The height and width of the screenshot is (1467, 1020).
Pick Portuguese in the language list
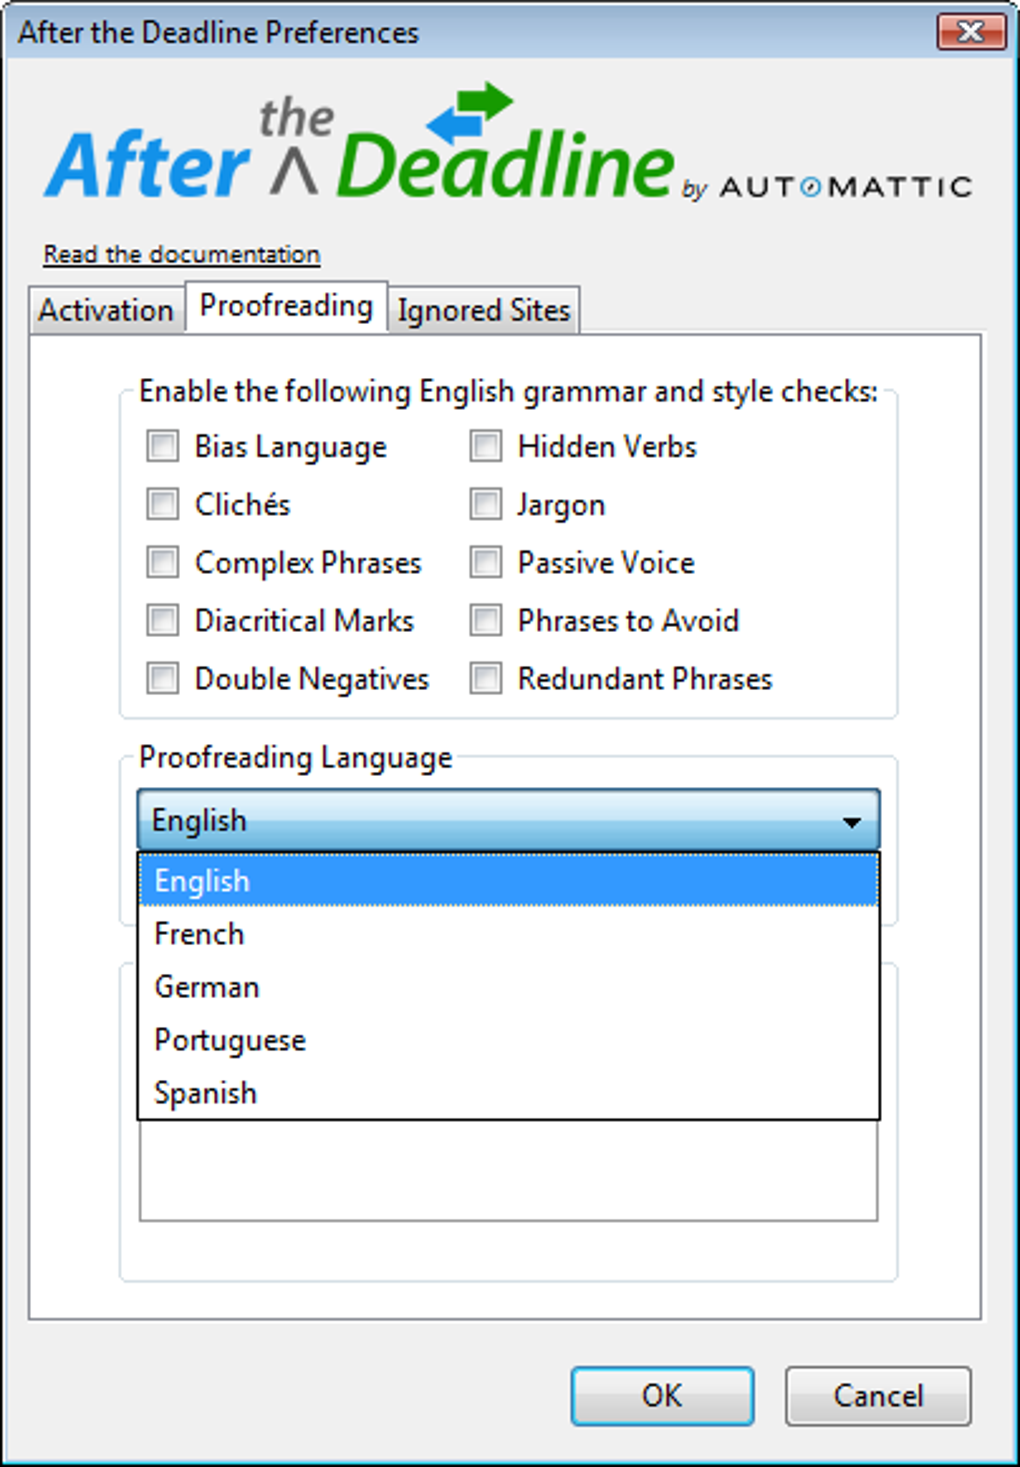508,1040
